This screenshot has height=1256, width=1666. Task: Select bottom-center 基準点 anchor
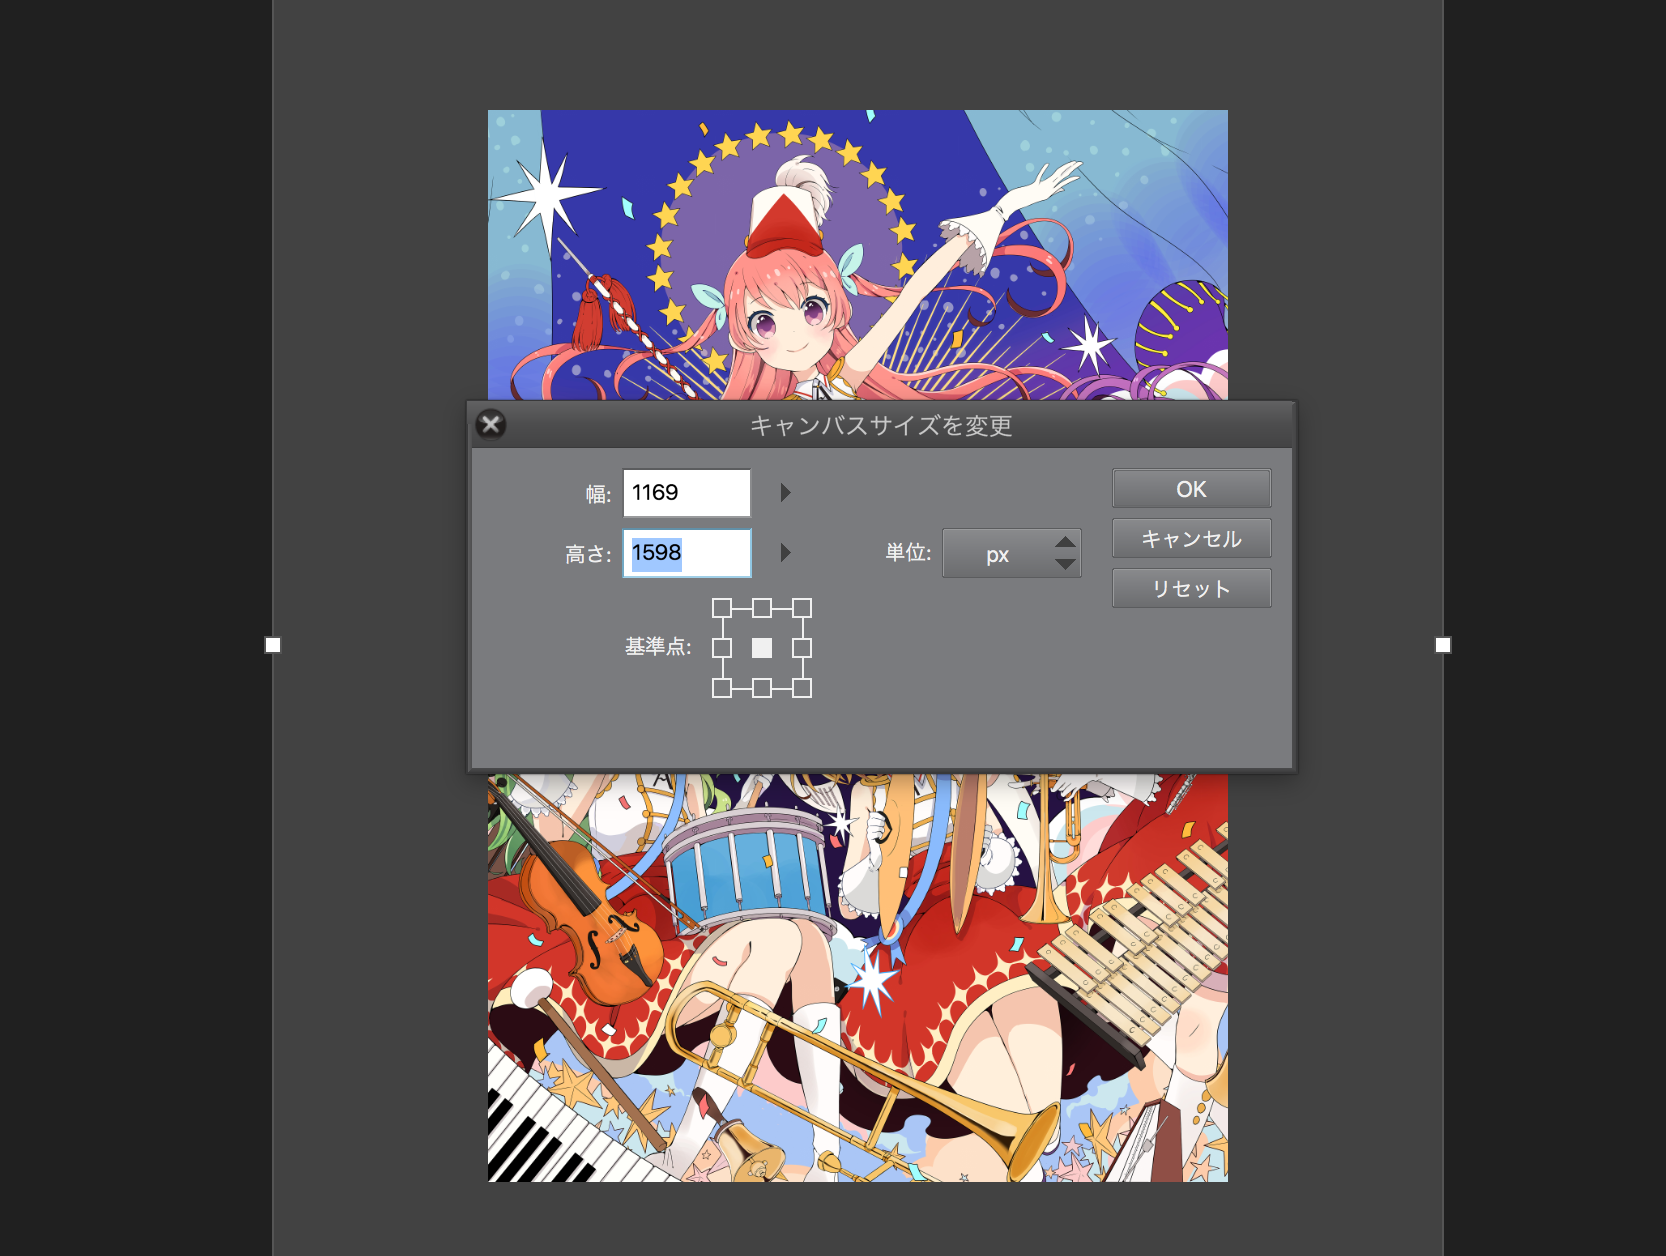(x=762, y=688)
